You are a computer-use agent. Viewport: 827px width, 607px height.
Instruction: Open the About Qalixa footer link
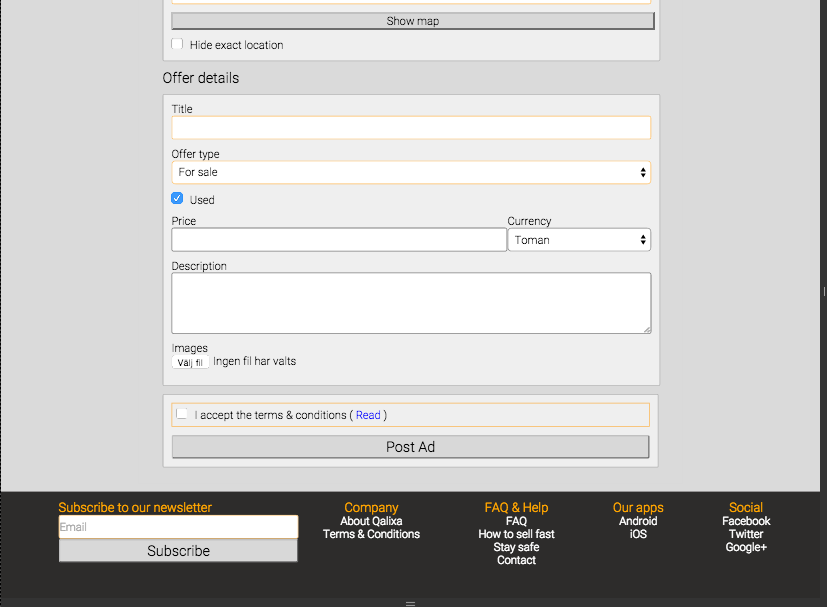tap(371, 521)
